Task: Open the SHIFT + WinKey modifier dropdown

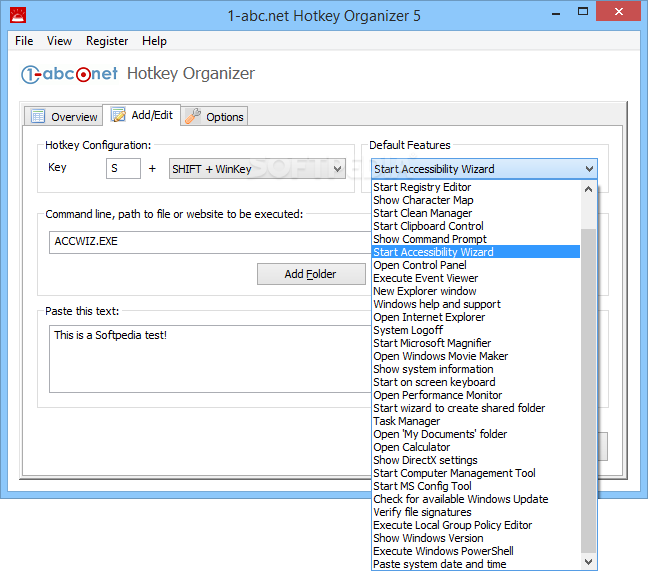Action: [x=257, y=169]
